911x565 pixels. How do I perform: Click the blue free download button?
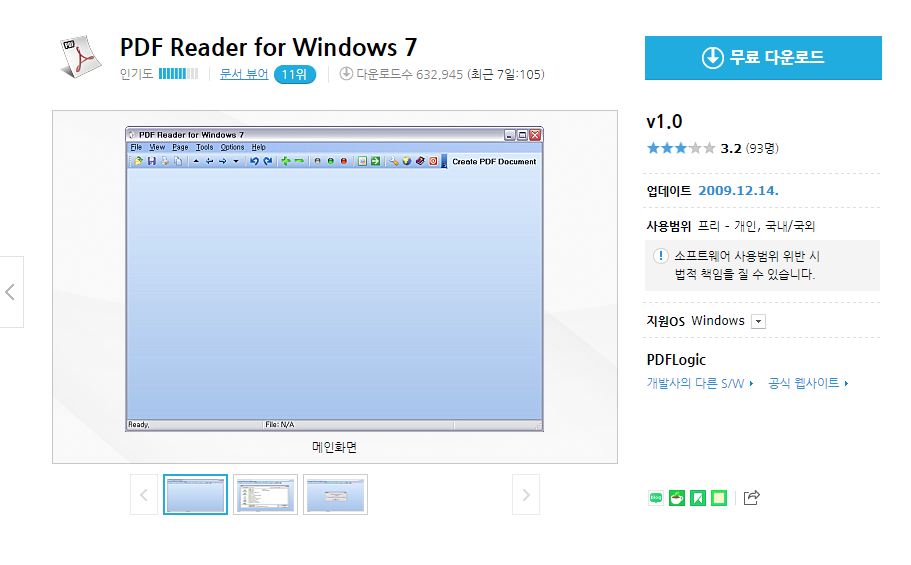pos(763,58)
